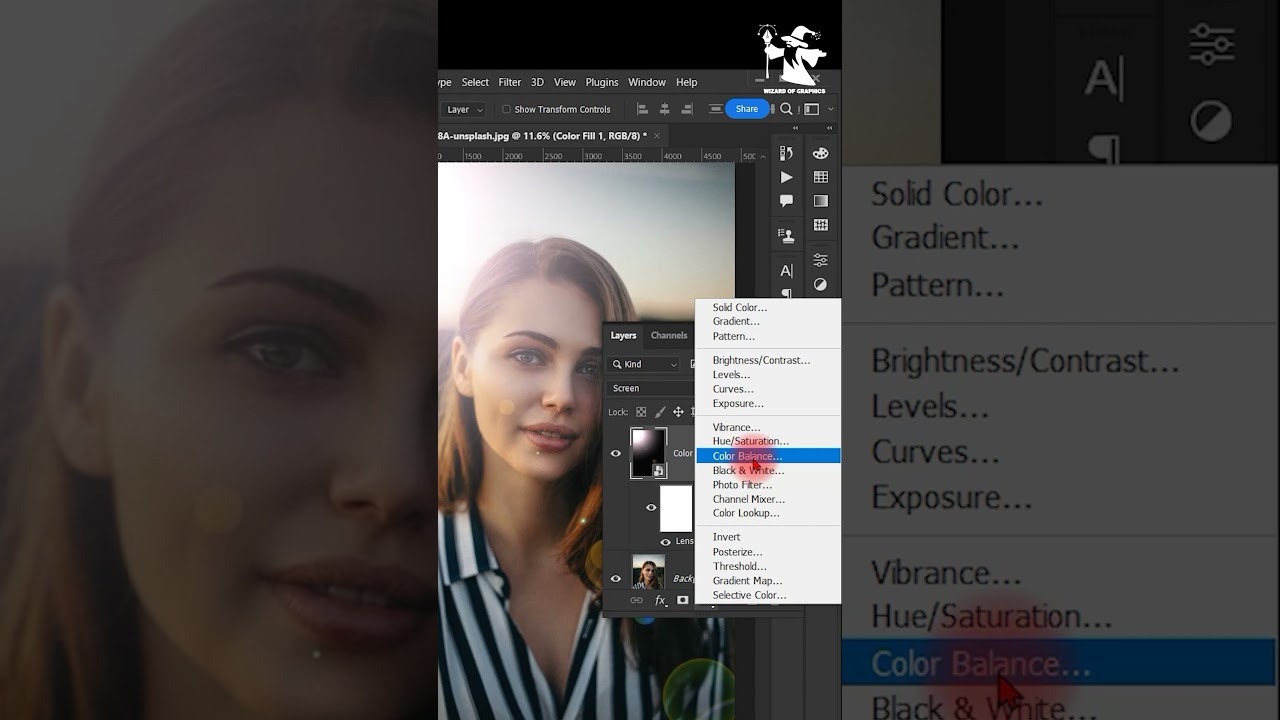Choose Vibrance adjustment
The height and width of the screenshot is (720, 1280).
(x=768, y=427)
